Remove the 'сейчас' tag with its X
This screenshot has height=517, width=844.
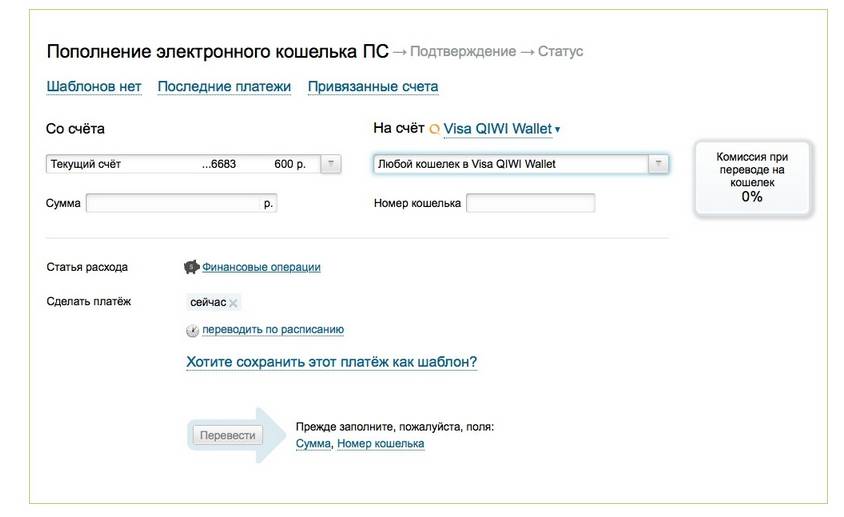click(x=233, y=303)
